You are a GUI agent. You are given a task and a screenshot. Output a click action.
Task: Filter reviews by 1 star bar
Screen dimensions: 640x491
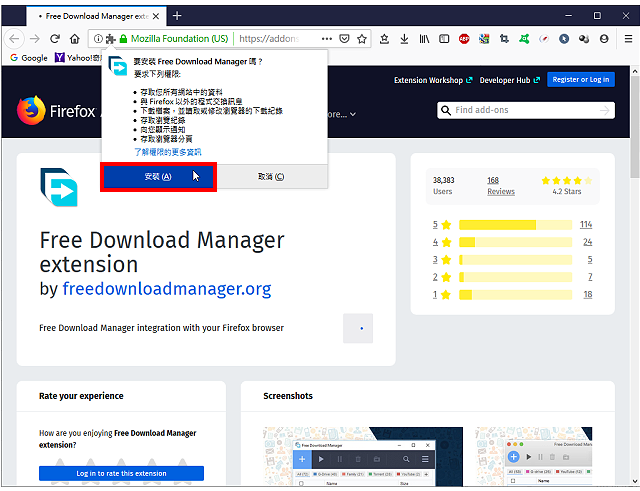[x=516, y=295]
